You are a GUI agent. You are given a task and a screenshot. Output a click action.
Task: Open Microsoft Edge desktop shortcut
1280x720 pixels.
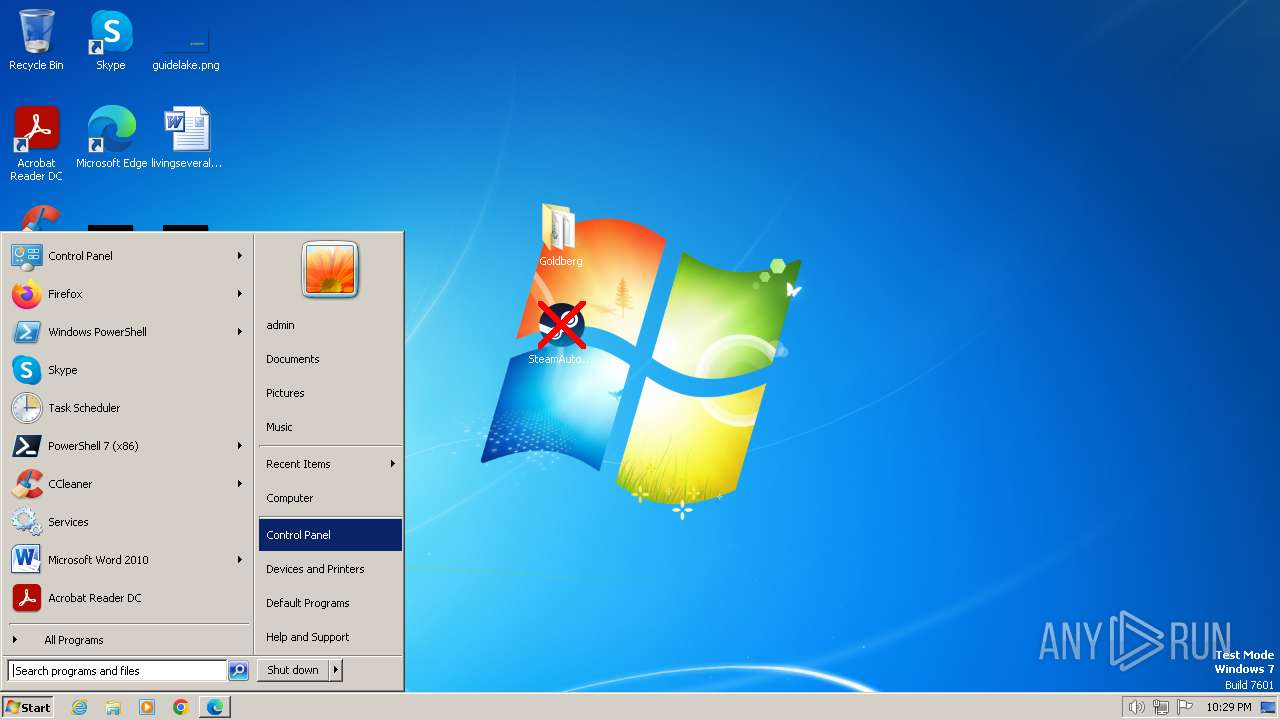pos(111,138)
